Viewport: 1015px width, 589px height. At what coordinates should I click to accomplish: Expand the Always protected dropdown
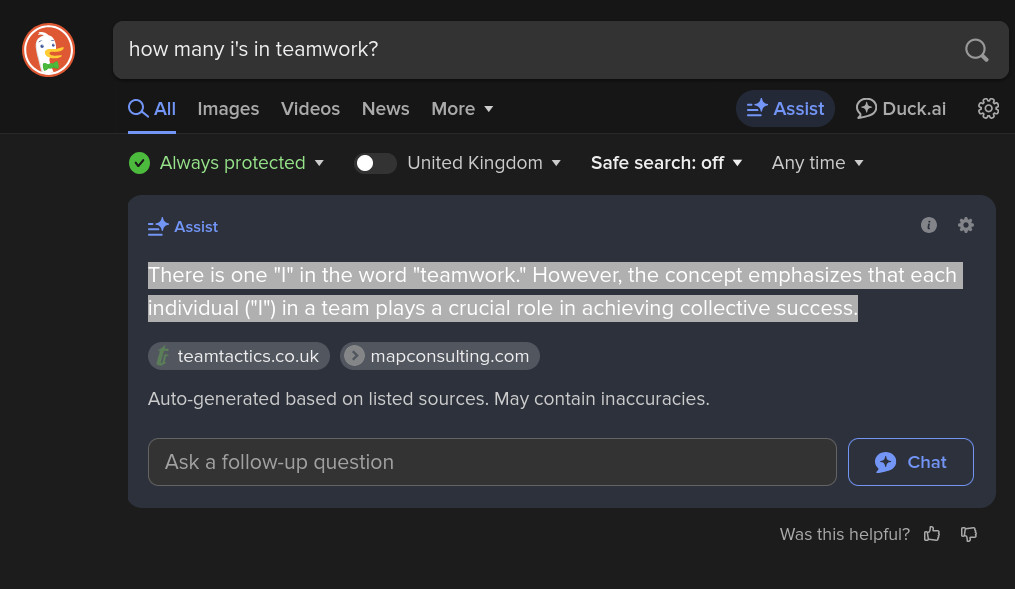241,163
